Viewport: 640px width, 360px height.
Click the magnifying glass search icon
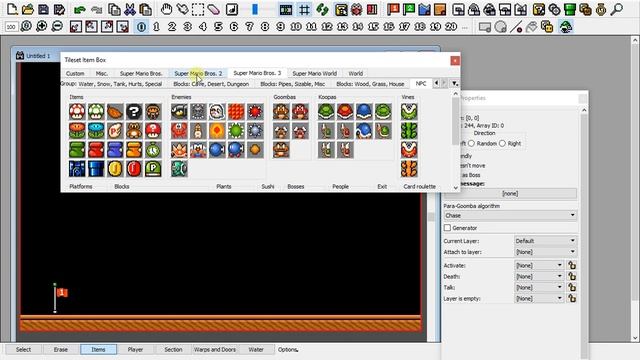pyautogui.click(x=617, y=9)
